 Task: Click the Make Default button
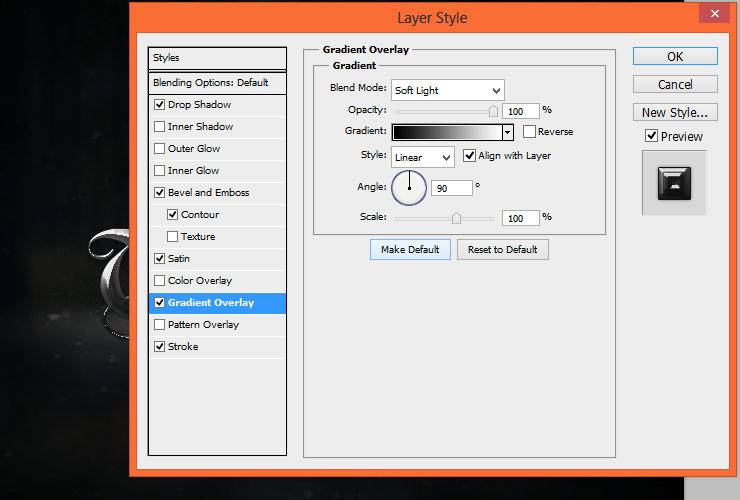(x=410, y=249)
